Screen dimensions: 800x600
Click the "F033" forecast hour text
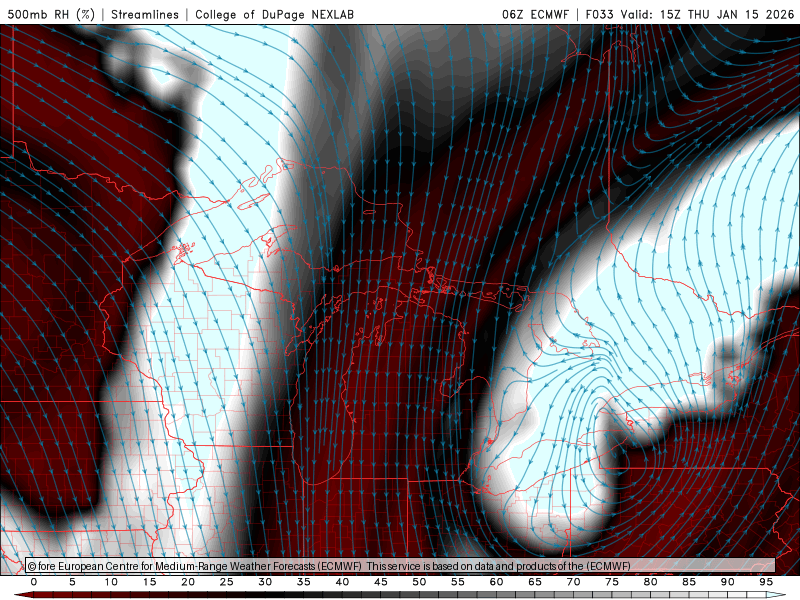[x=600, y=14]
